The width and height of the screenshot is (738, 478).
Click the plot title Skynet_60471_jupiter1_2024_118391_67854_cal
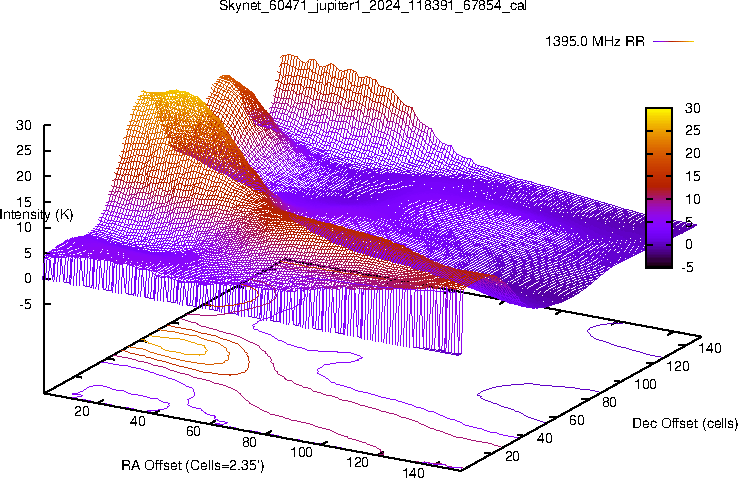(373, 6)
